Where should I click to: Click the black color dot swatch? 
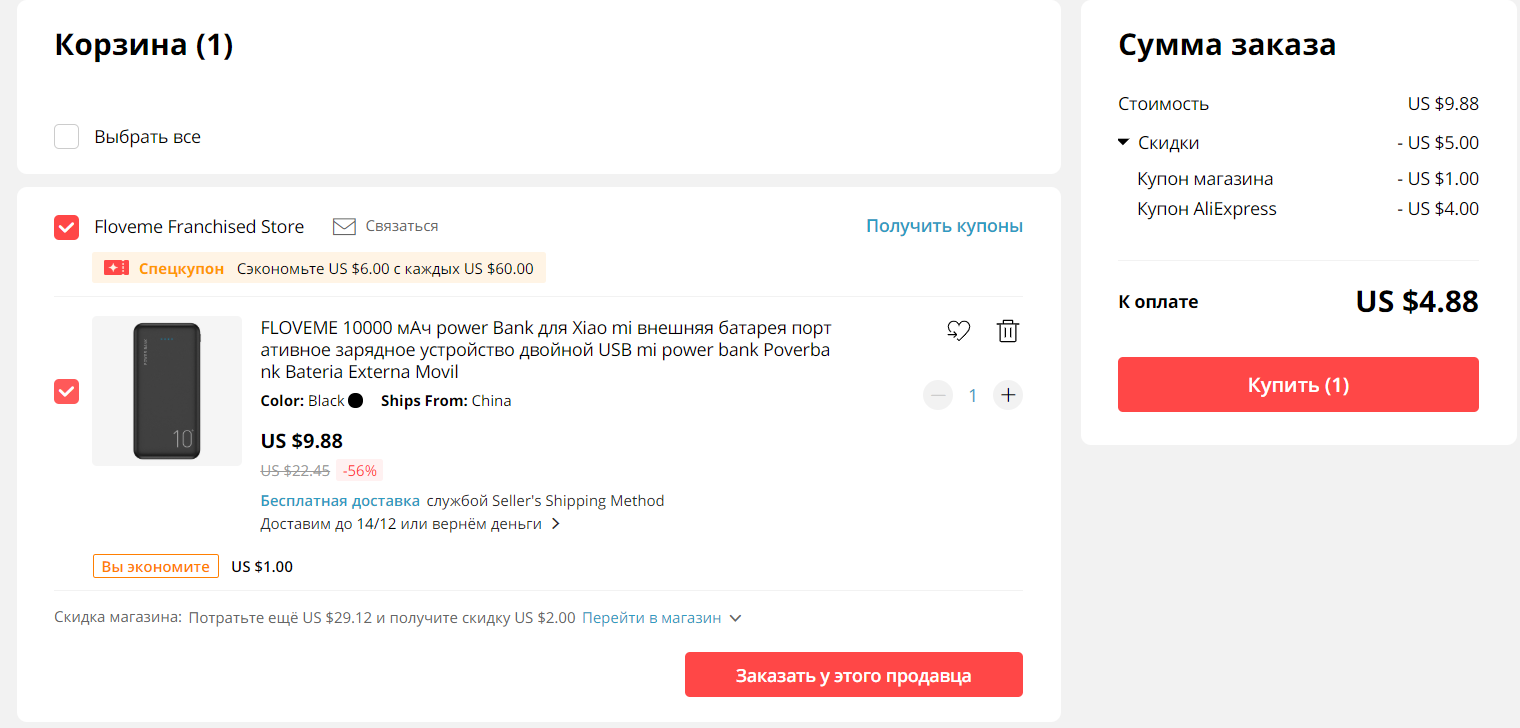355,401
